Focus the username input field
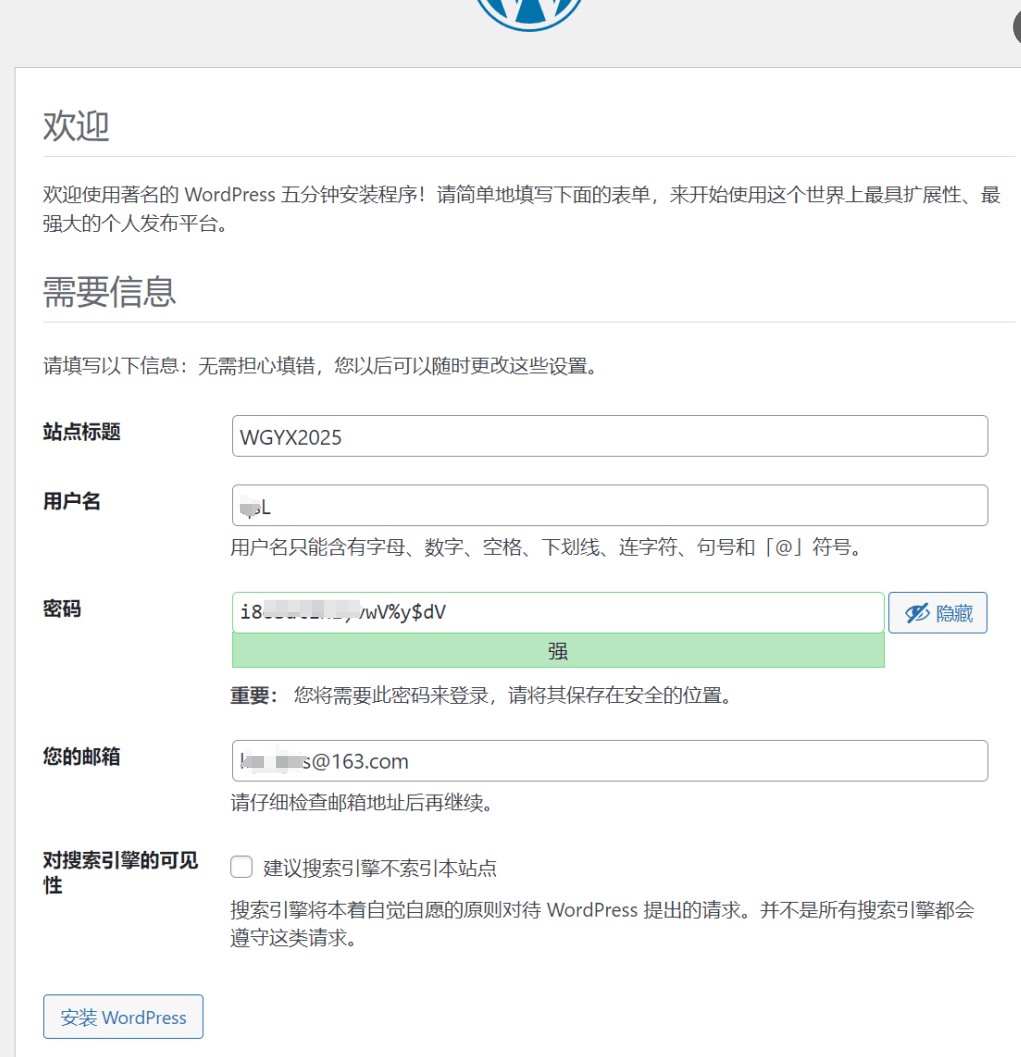 pos(610,506)
